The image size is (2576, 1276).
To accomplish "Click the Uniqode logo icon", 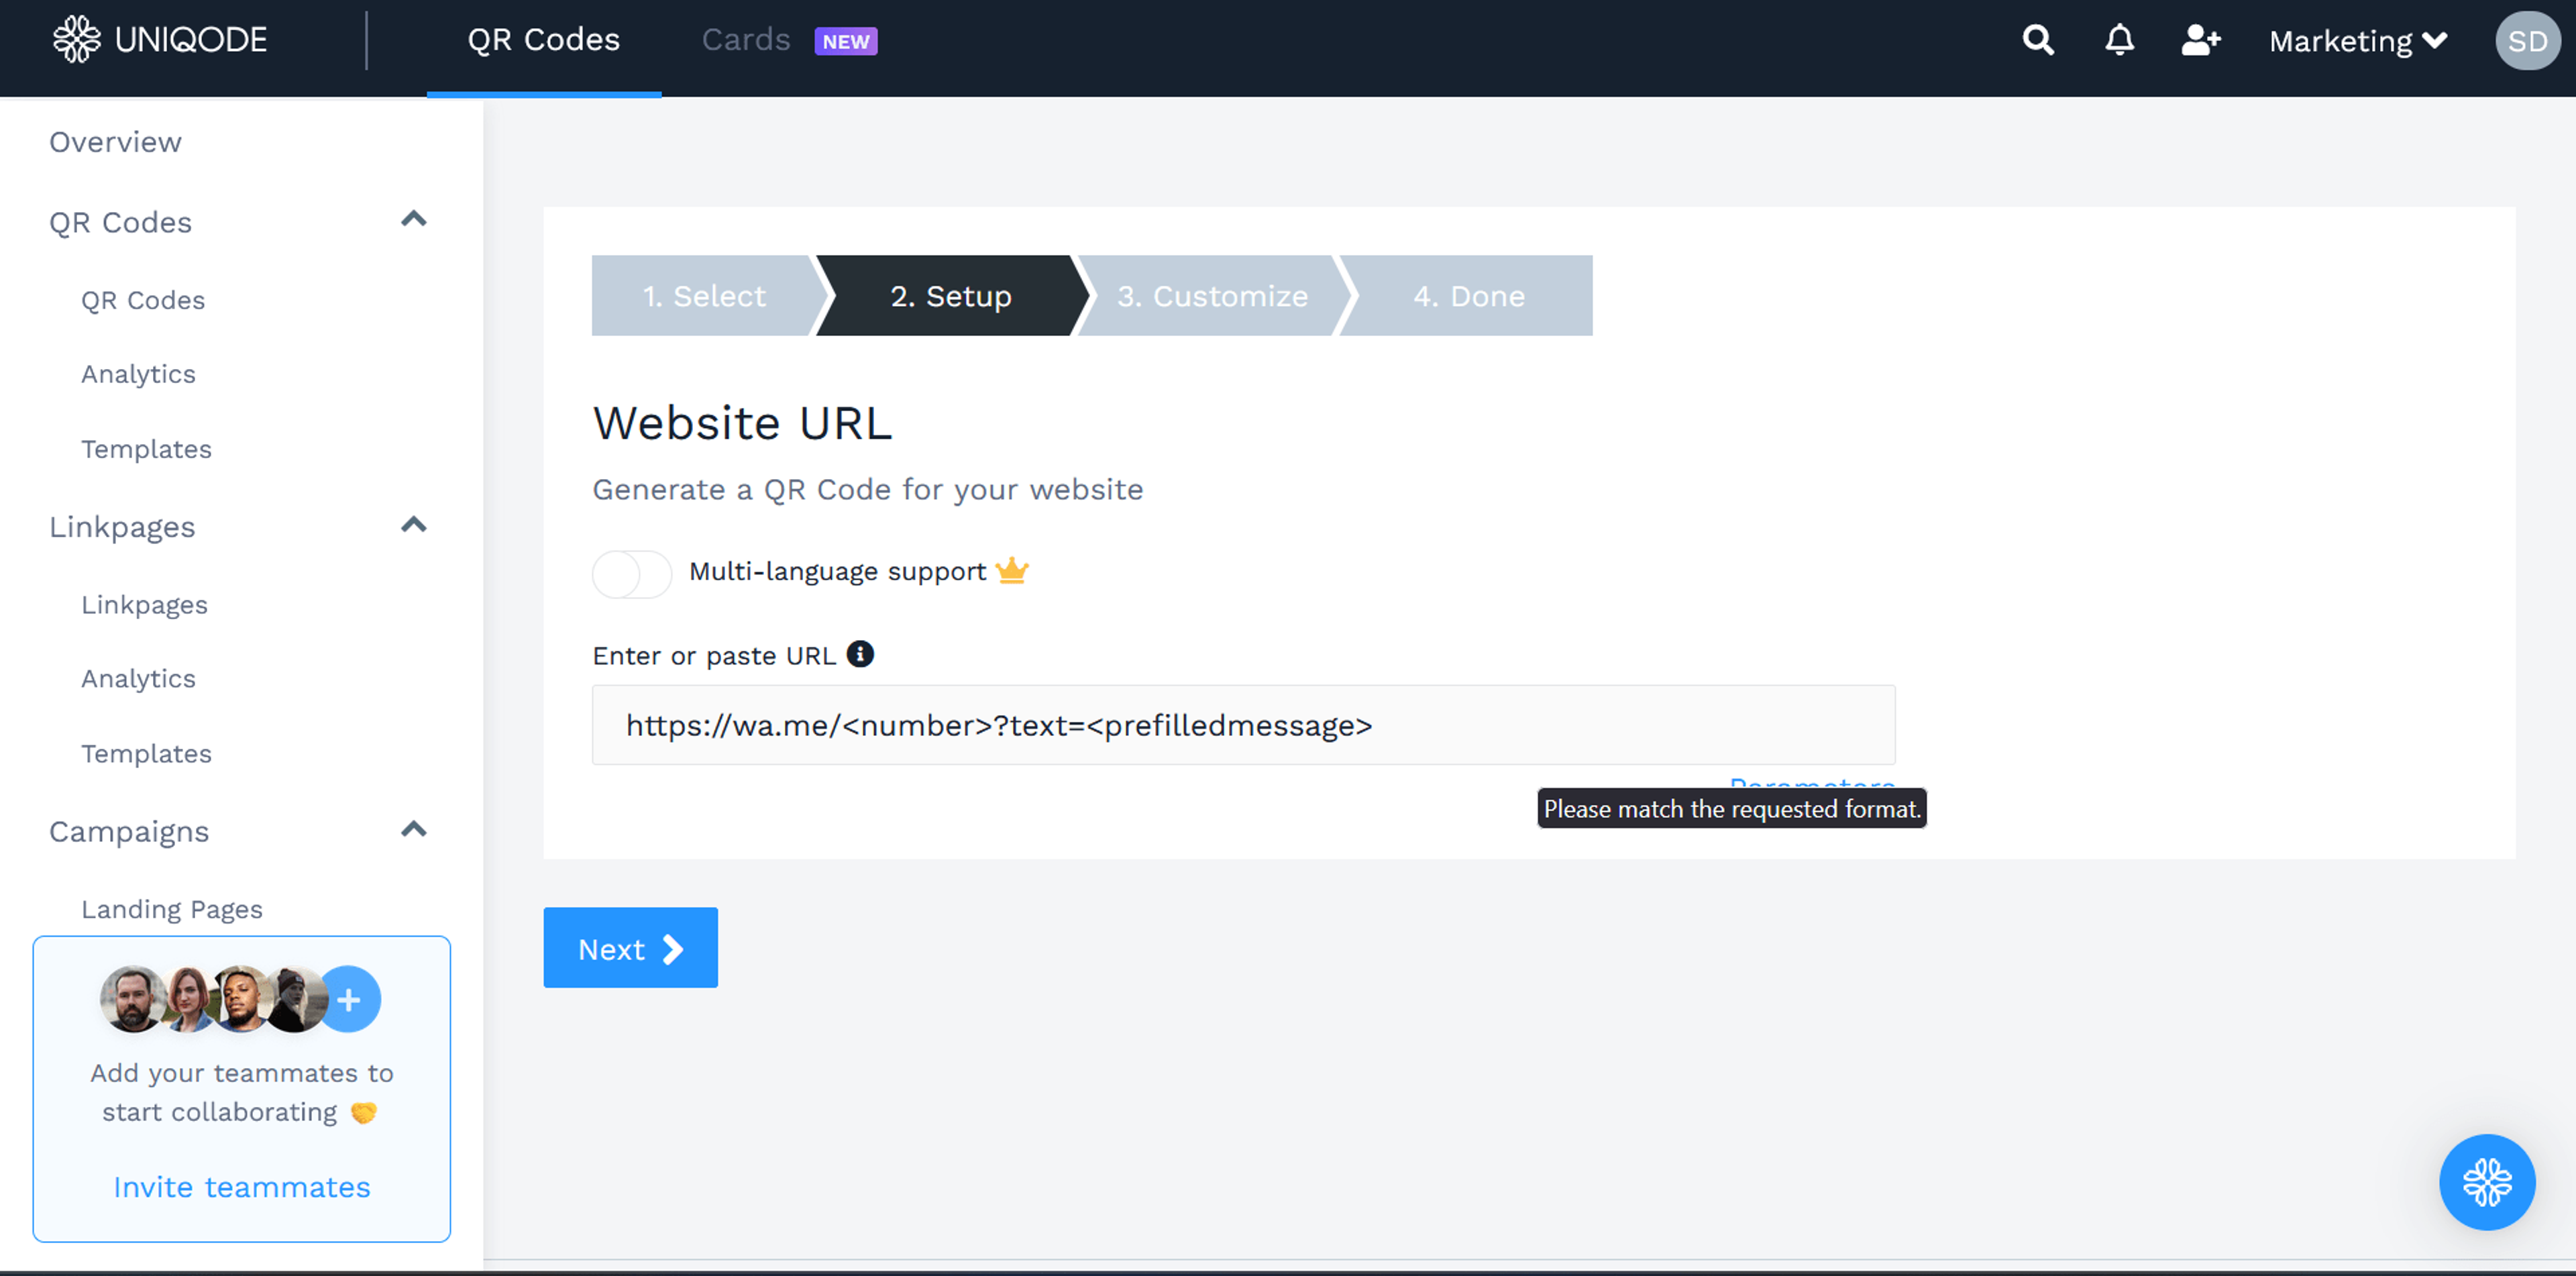I will click(x=76, y=40).
